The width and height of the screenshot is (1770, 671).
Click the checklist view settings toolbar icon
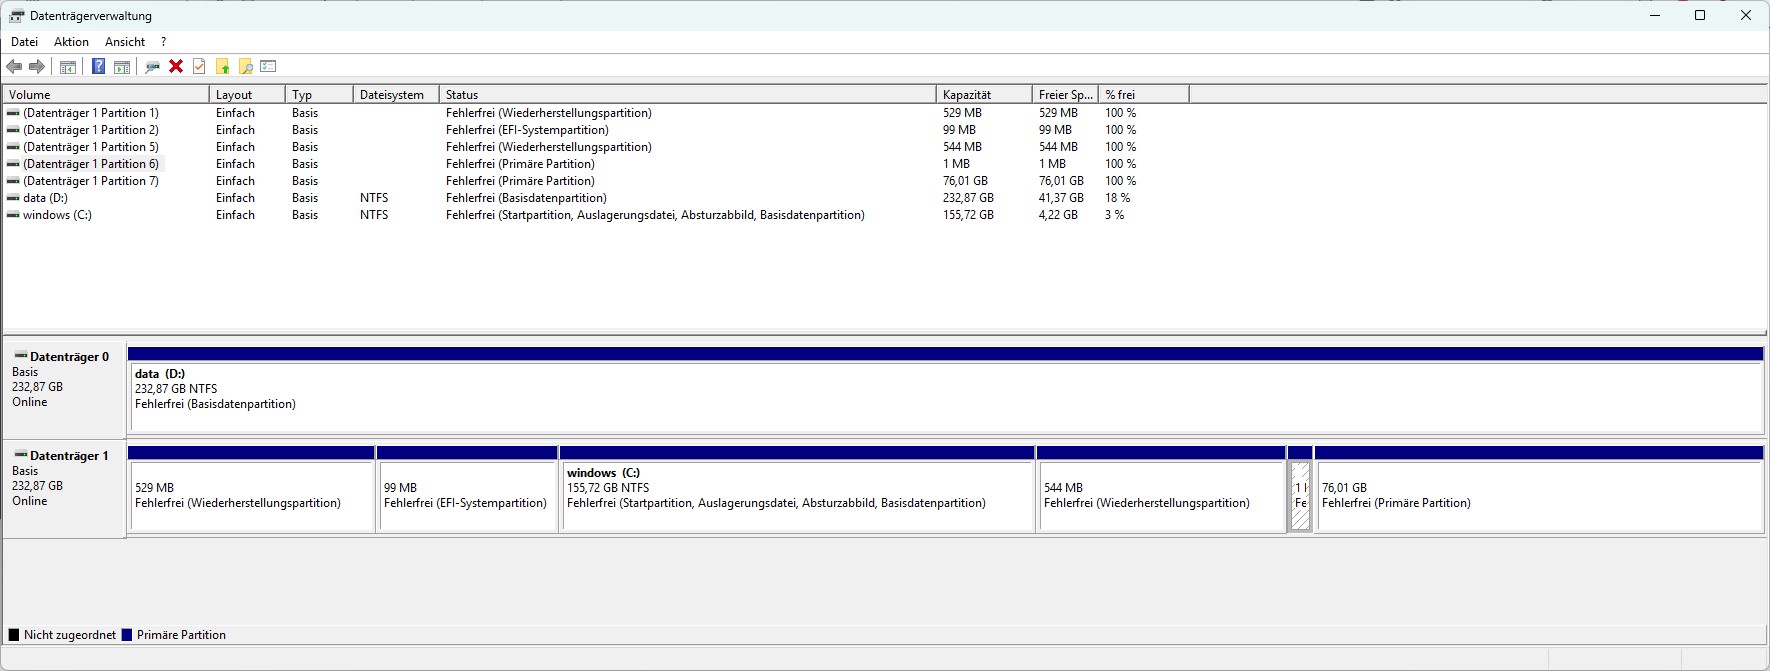click(268, 67)
